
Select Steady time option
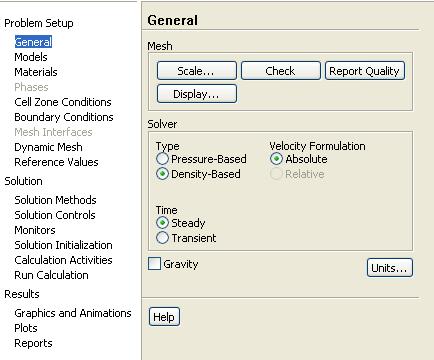(181, 223)
